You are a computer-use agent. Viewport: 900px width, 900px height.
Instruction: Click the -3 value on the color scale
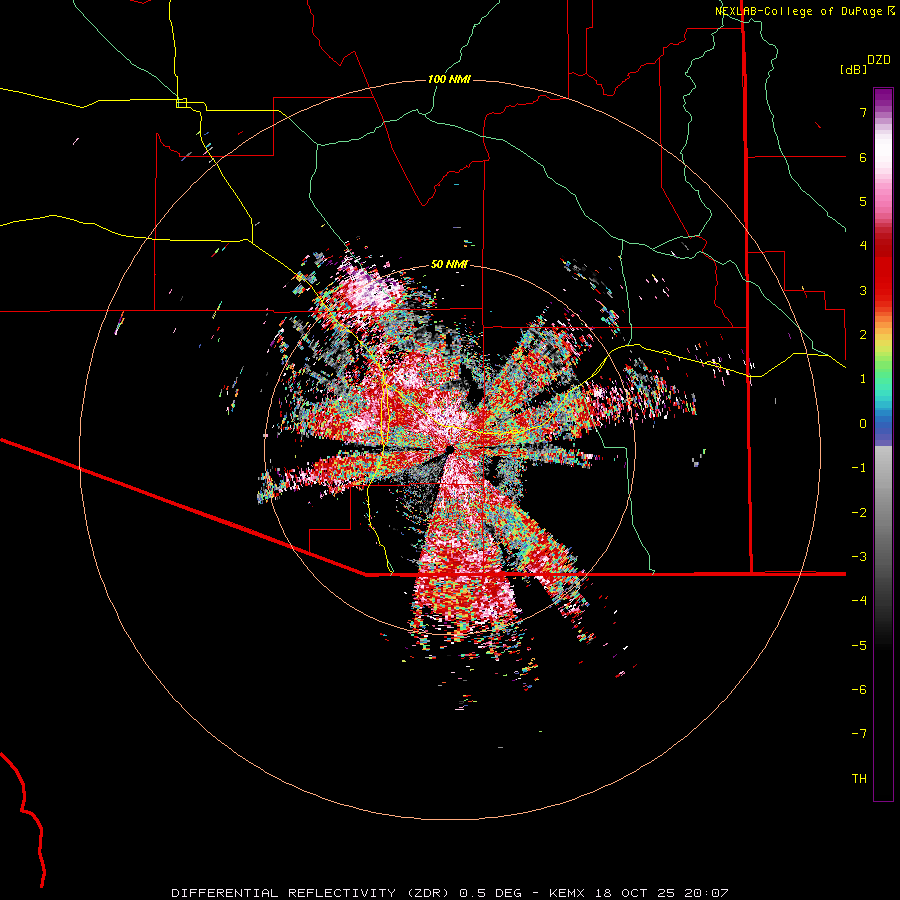859,557
